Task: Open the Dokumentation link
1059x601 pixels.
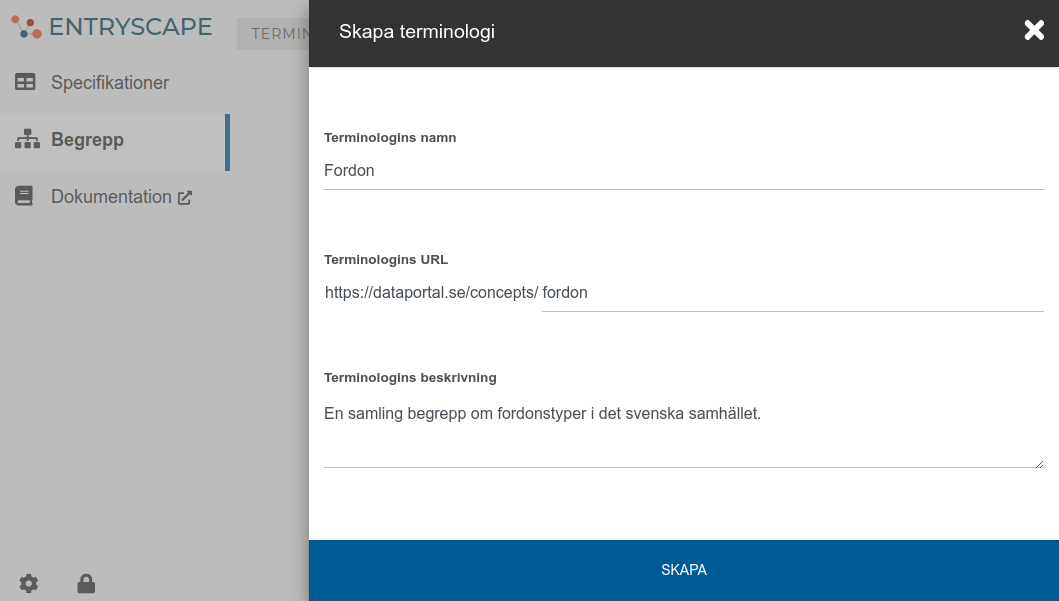Action: (x=110, y=196)
